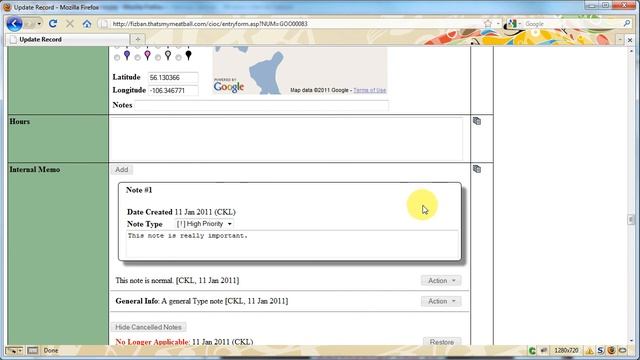The height and width of the screenshot is (360, 640).
Task: Select radio button beside the blue map pin
Action: tap(117, 58)
